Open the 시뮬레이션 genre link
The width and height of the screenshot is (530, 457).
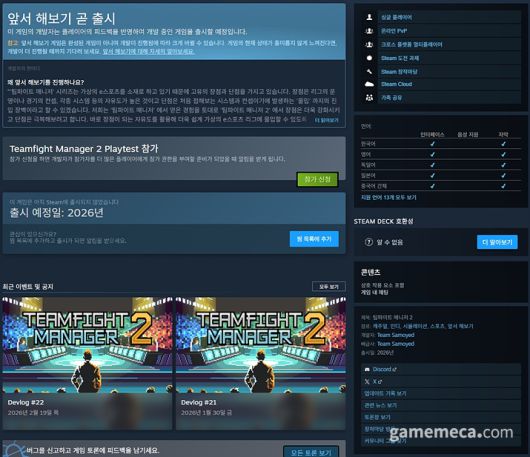click(x=415, y=326)
